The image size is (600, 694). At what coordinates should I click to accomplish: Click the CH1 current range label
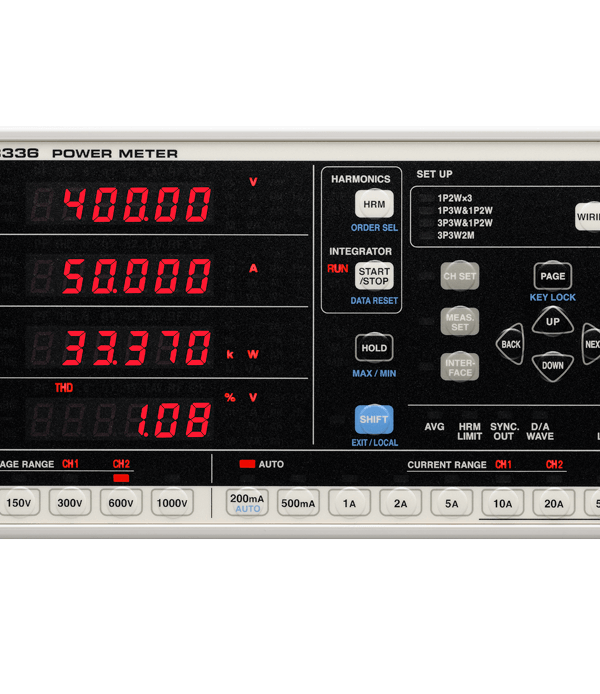click(x=503, y=464)
